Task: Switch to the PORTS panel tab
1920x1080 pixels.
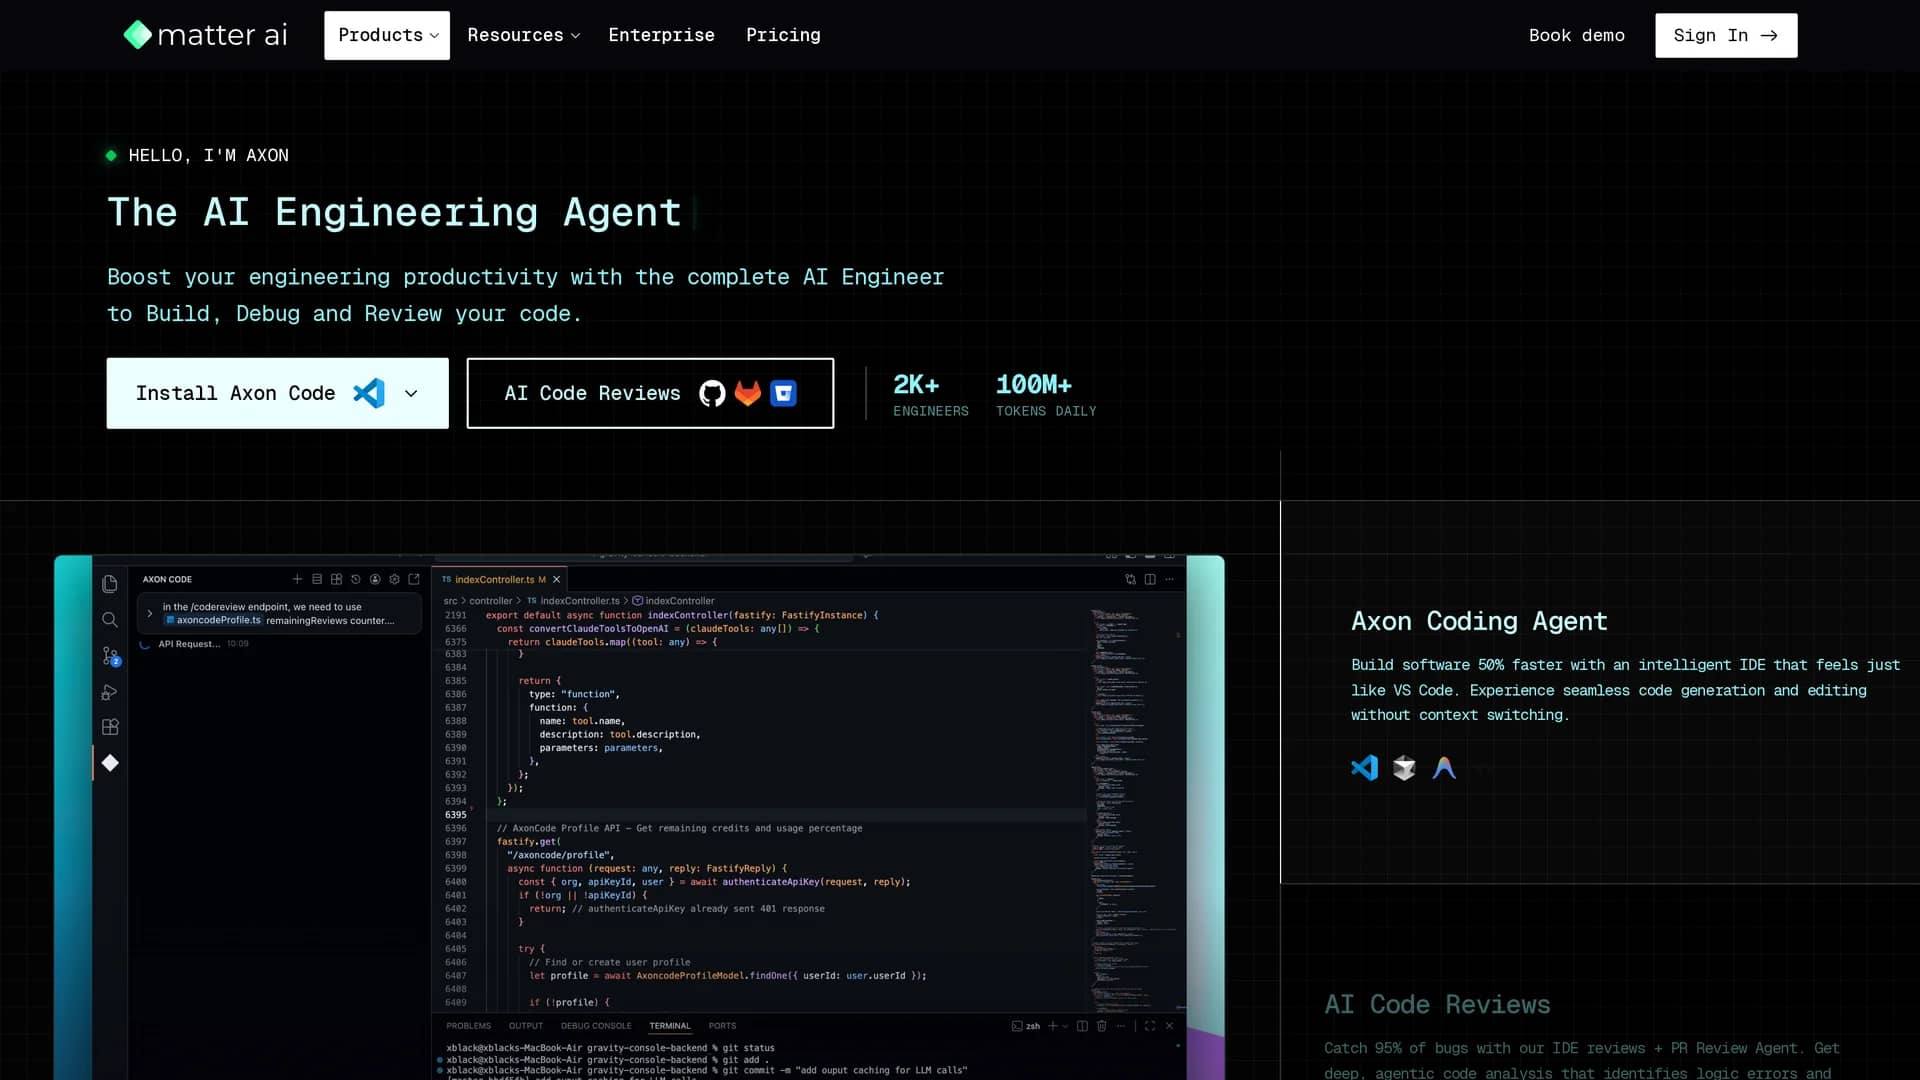Action: (722, 1026)
